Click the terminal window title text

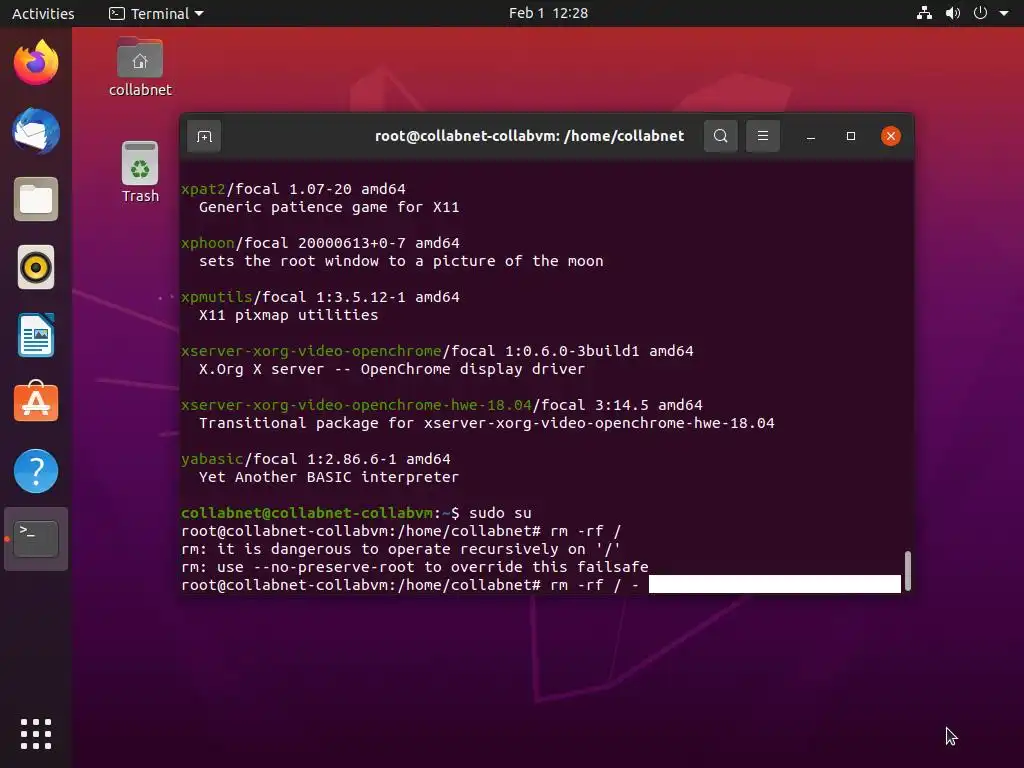(x=530, y=136)
